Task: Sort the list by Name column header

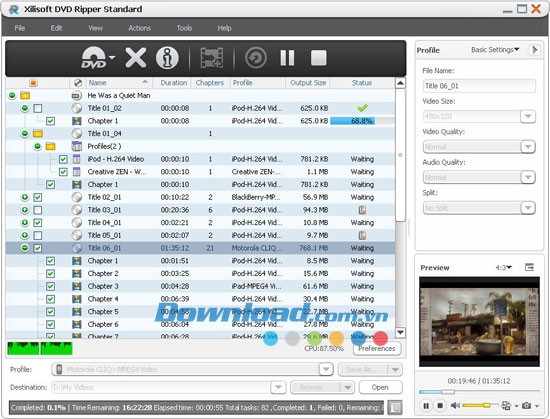Action: point(119,83)
